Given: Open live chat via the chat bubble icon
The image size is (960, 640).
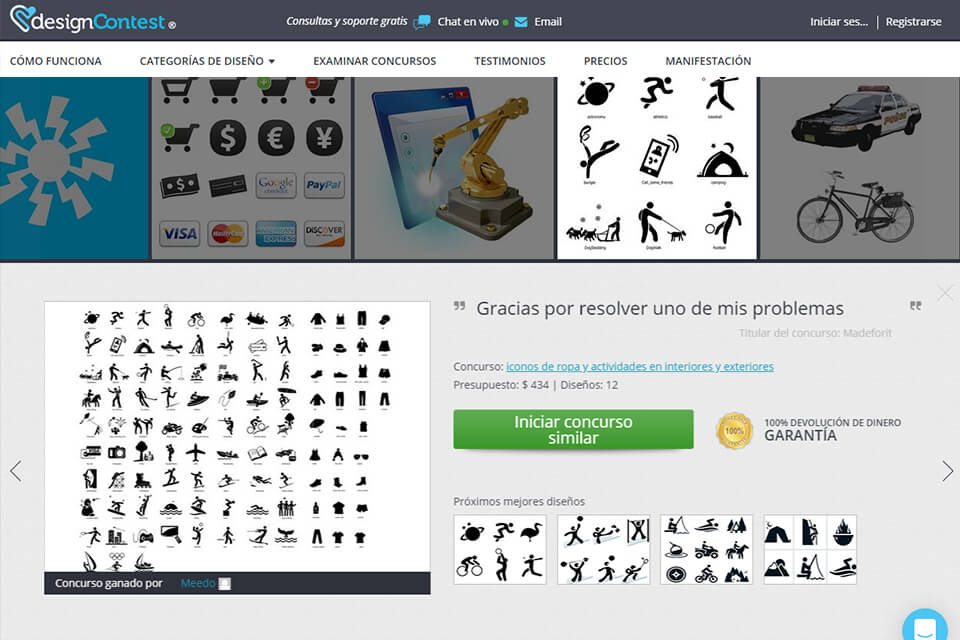Looking at the screenshot, I should coord(422,20).
